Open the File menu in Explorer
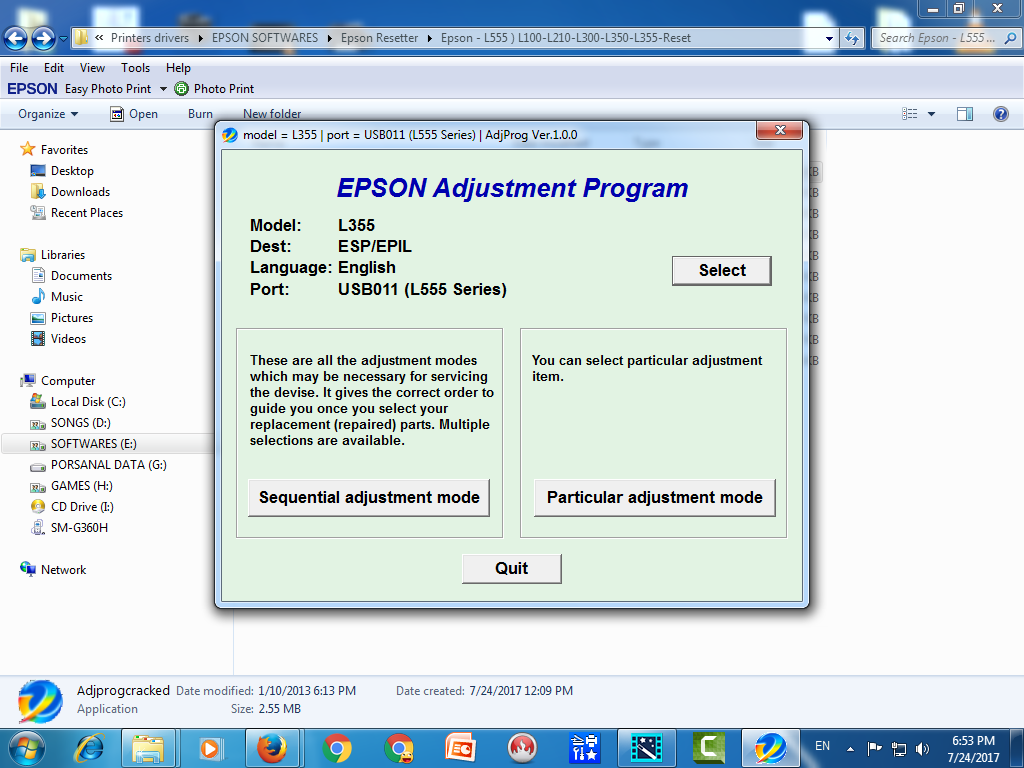Screen dimensions: 1024x768 pos(19,68)
